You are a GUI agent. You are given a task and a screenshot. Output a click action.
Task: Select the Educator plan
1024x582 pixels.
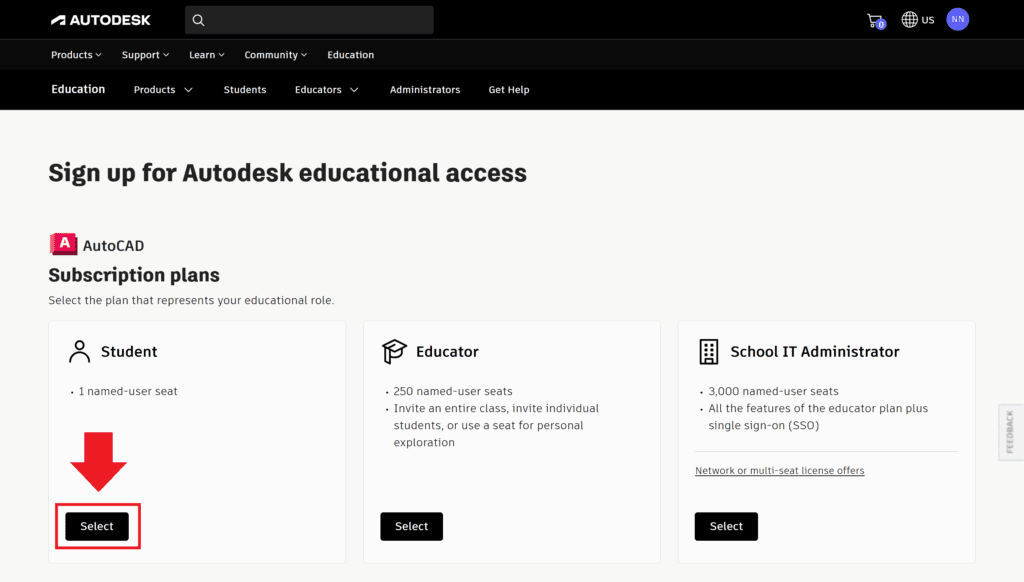coord(411,526)
